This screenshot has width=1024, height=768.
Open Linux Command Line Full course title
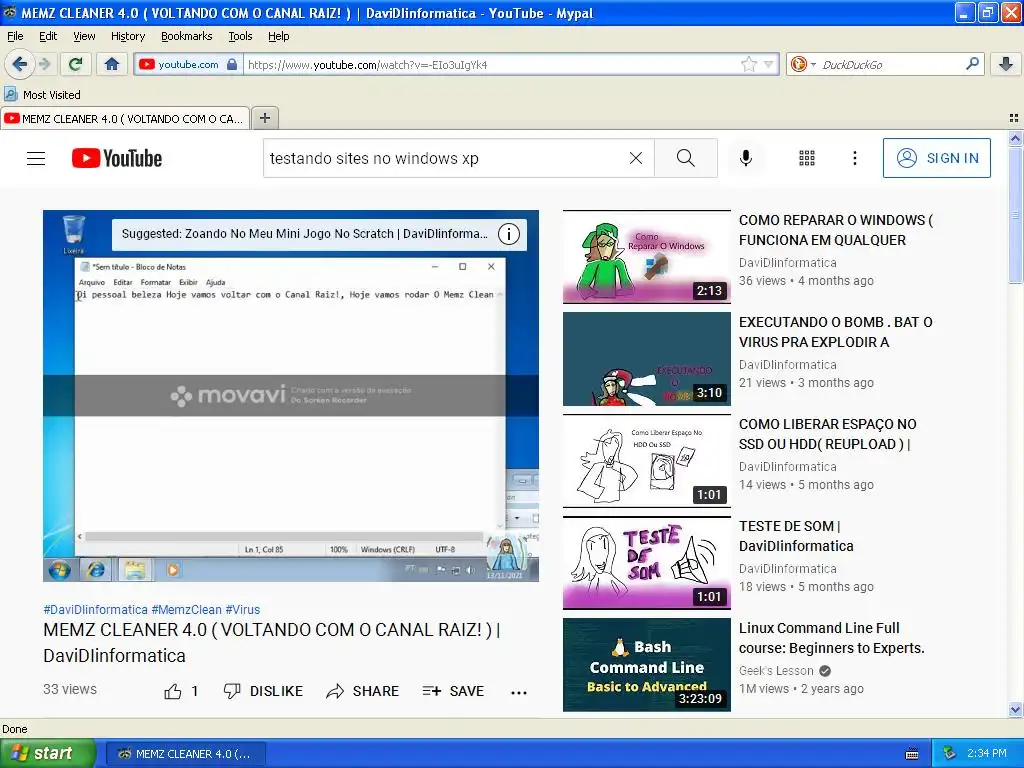point(832,637)
